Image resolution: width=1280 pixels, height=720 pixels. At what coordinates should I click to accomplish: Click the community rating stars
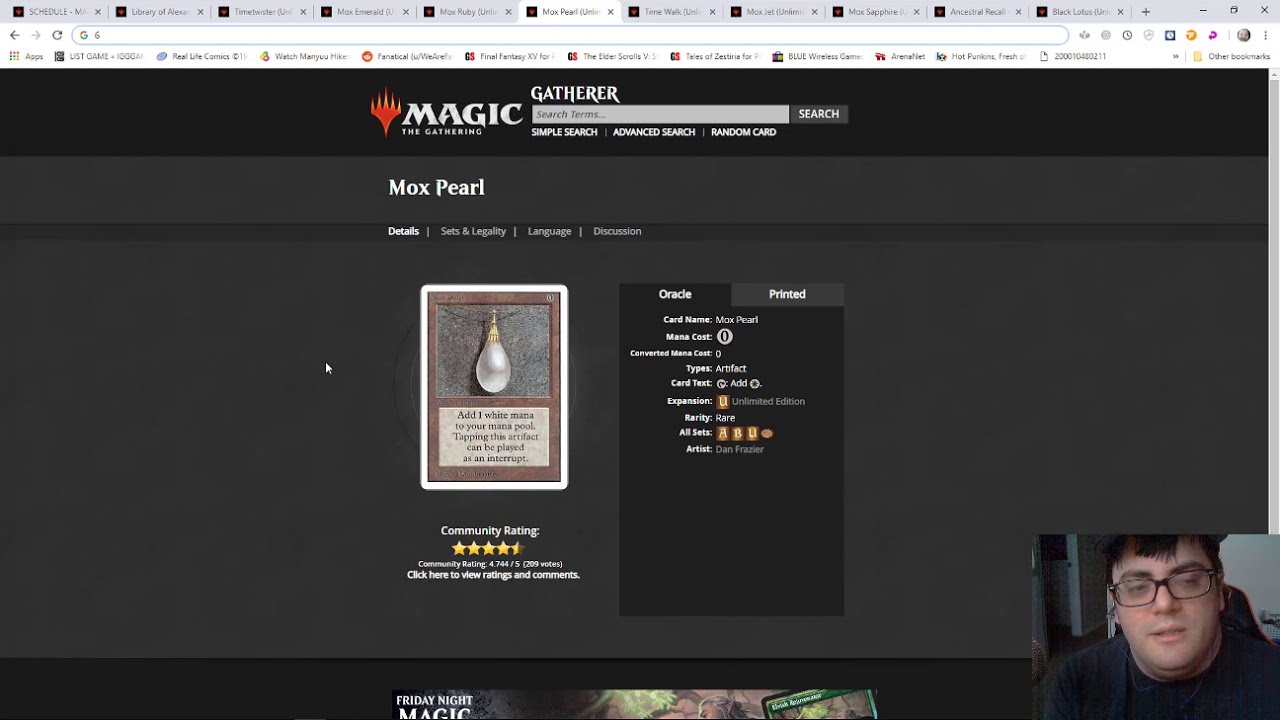tap(488, 548)
